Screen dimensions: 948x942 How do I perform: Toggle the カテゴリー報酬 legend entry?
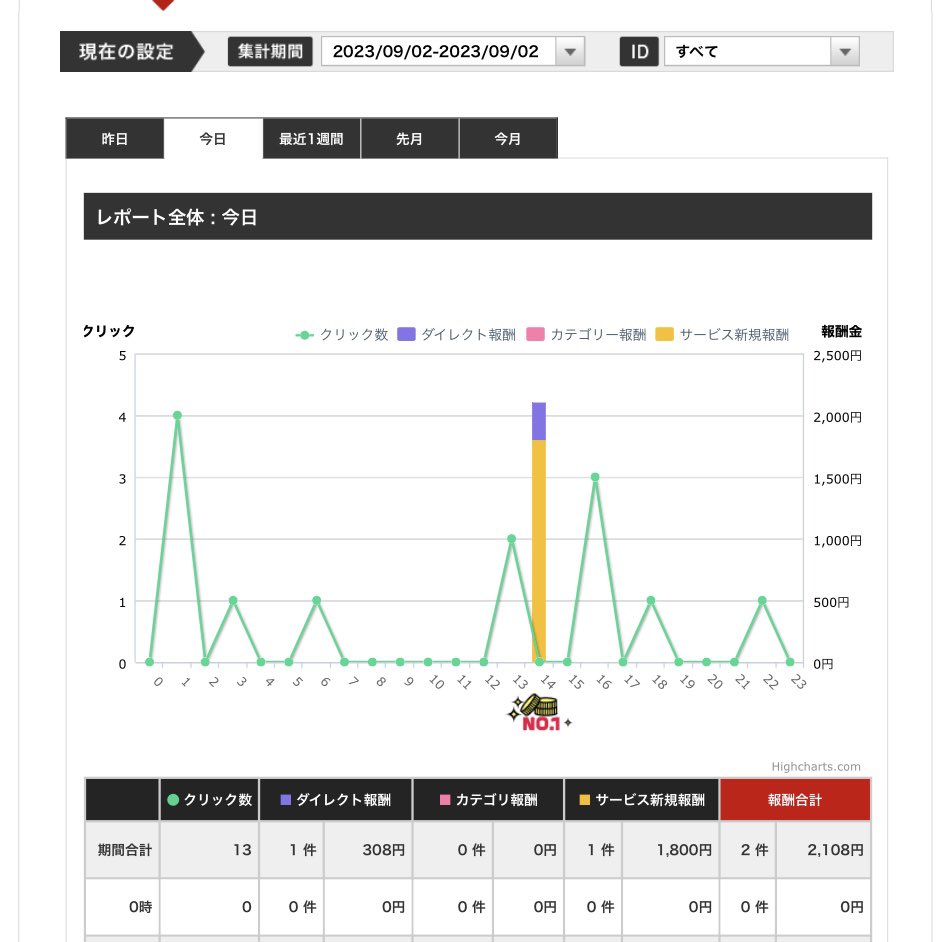pos(586,334)
